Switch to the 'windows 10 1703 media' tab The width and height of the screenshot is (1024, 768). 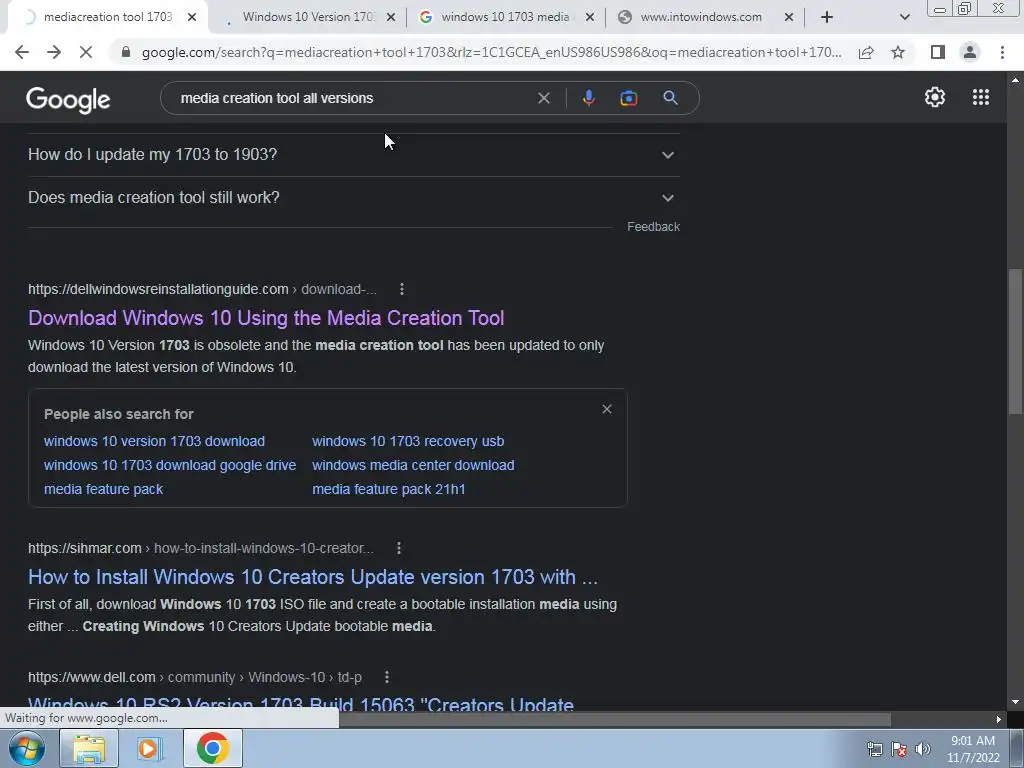[x=504, y=17]
